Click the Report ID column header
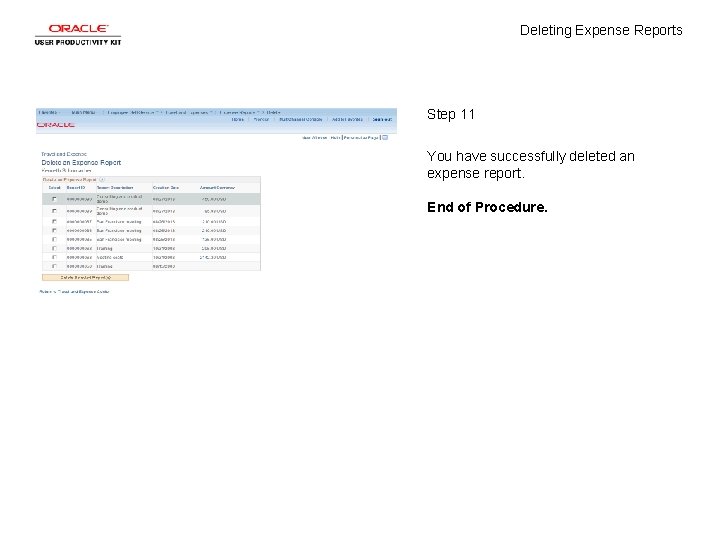This screenshot has width=720, height=540. pos(76,188)
